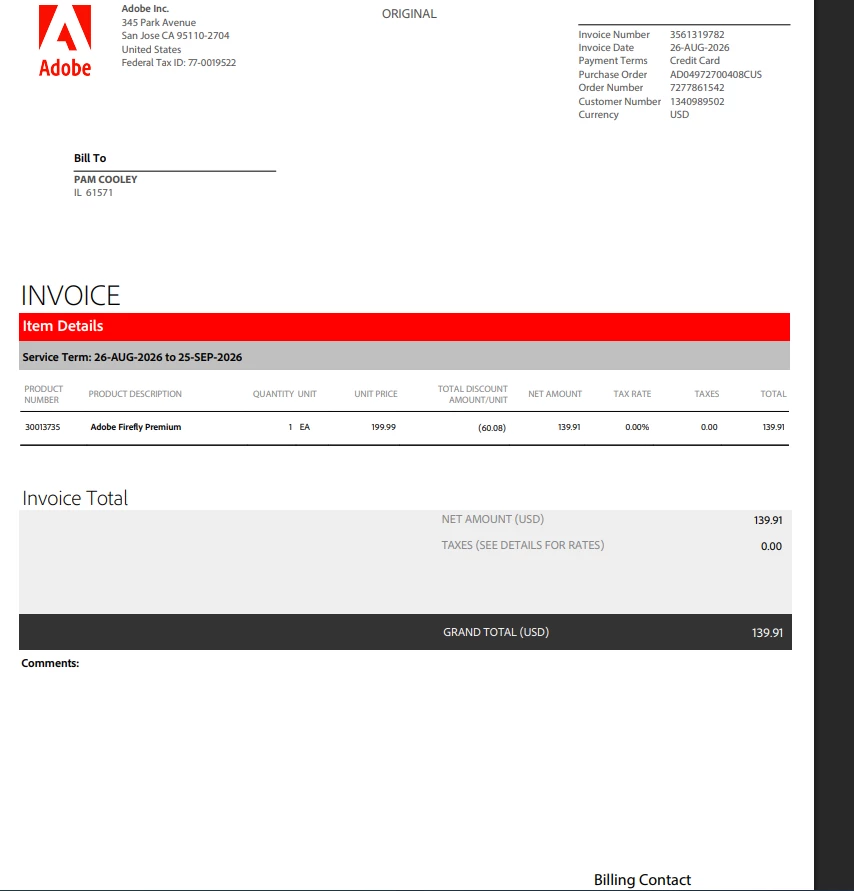This screenshot has width=854, height=891.
Task: Click the INVOICE heading
Action: point(70,295)
